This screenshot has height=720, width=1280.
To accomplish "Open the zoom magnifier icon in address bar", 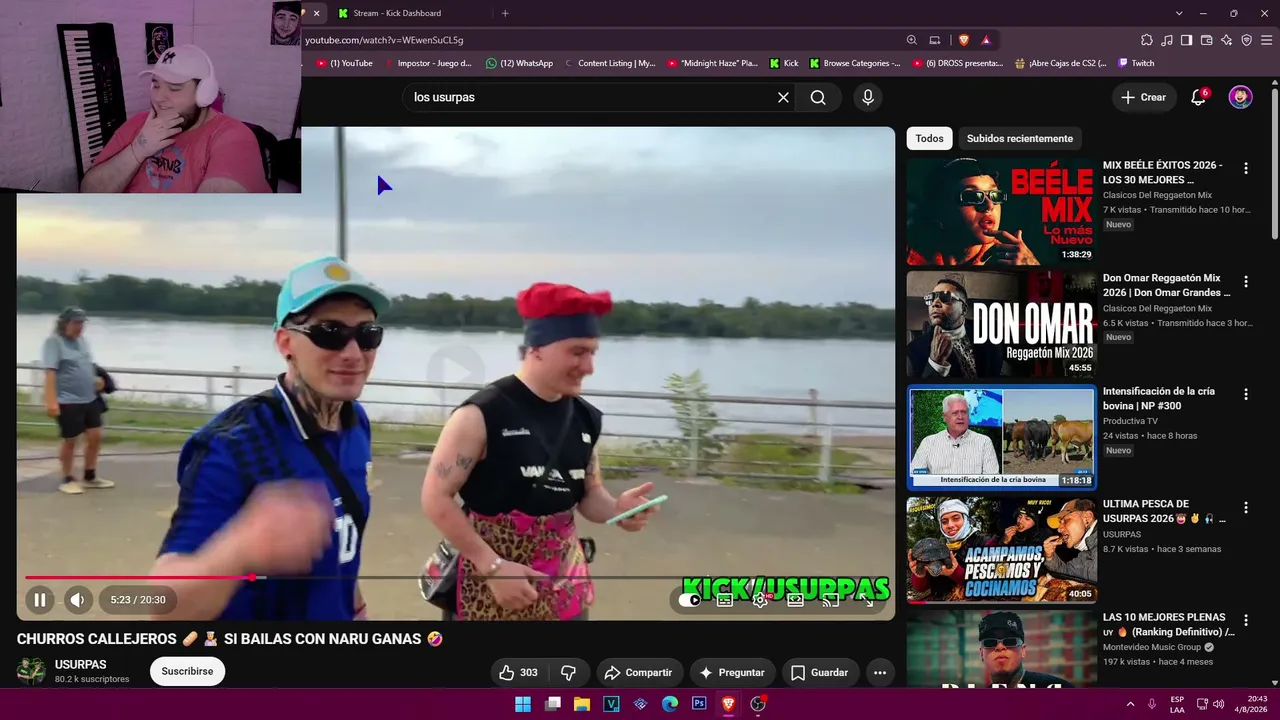I will [911, 40].
